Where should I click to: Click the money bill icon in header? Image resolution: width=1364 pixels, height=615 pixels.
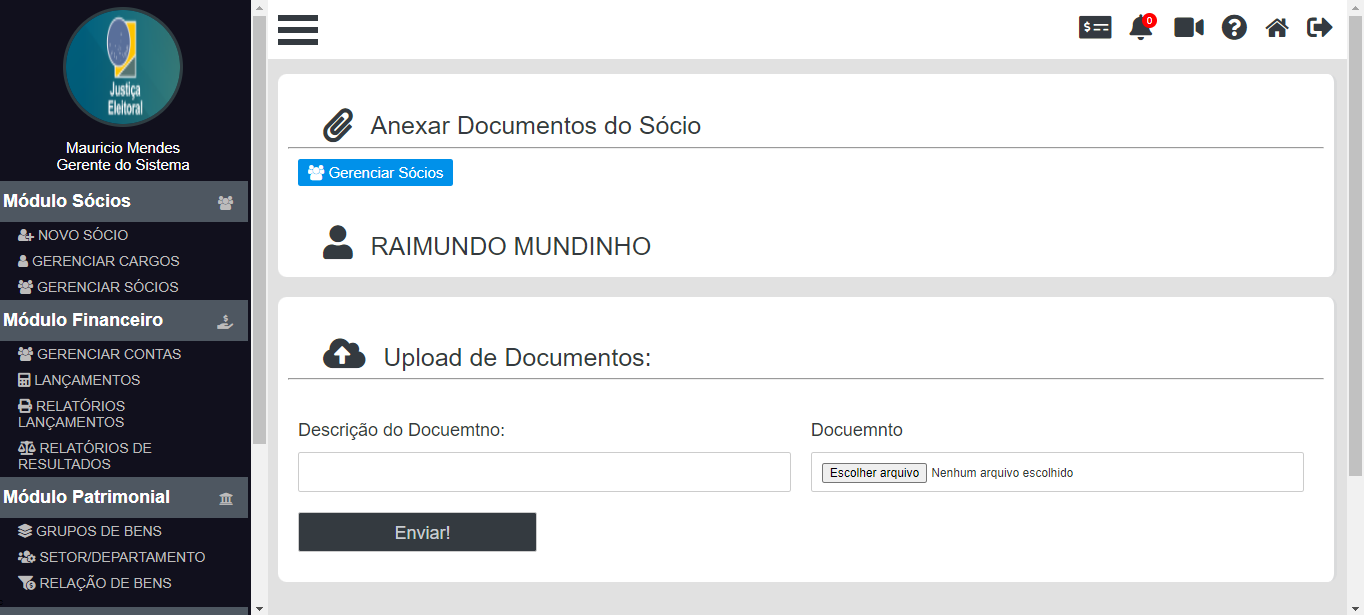[1095, 28]
